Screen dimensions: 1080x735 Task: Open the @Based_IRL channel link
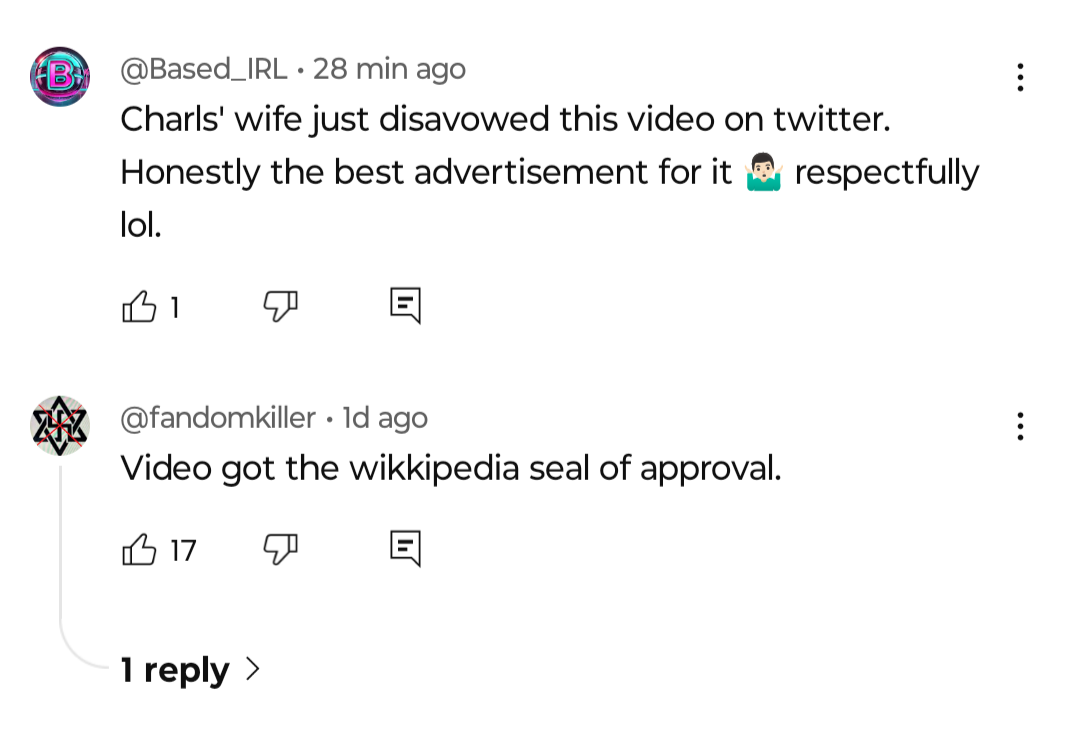(x=203, y=69)
